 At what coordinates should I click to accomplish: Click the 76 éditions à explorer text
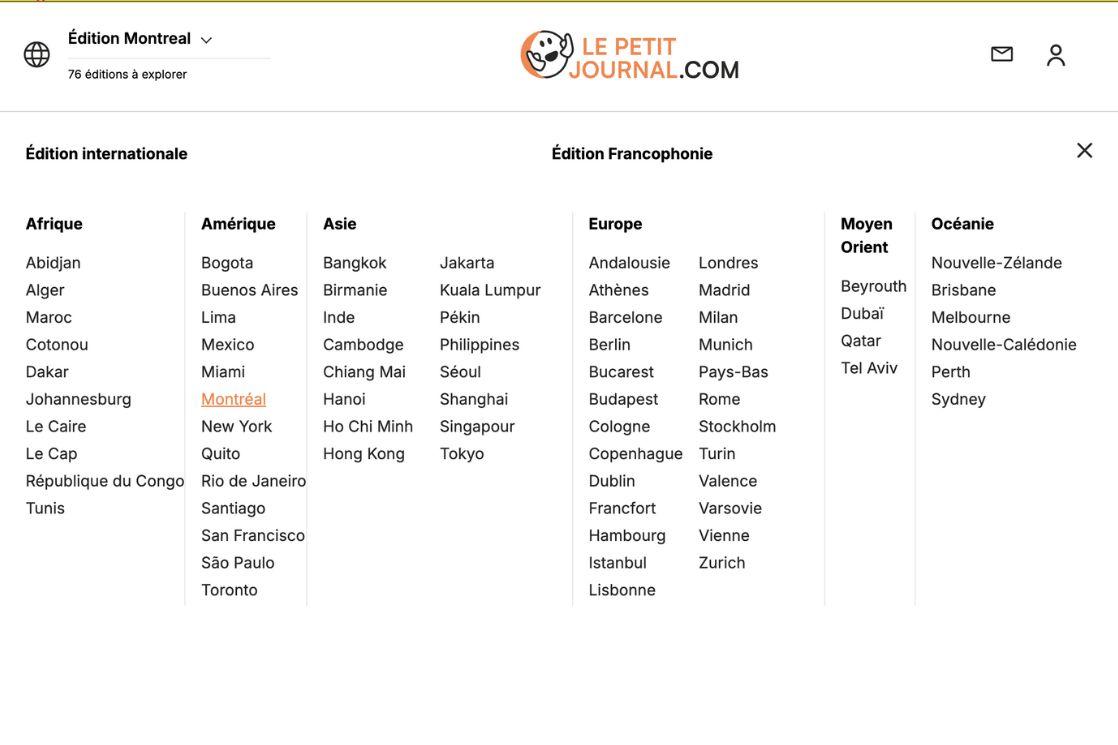click(127, 74)
